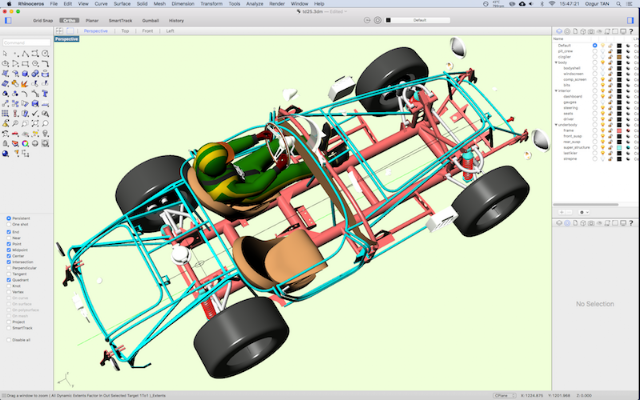Image resolution: width=640 pixels, height=400 pixels.
Task: Check the Disable all osnap box
Action: [9, 340]
